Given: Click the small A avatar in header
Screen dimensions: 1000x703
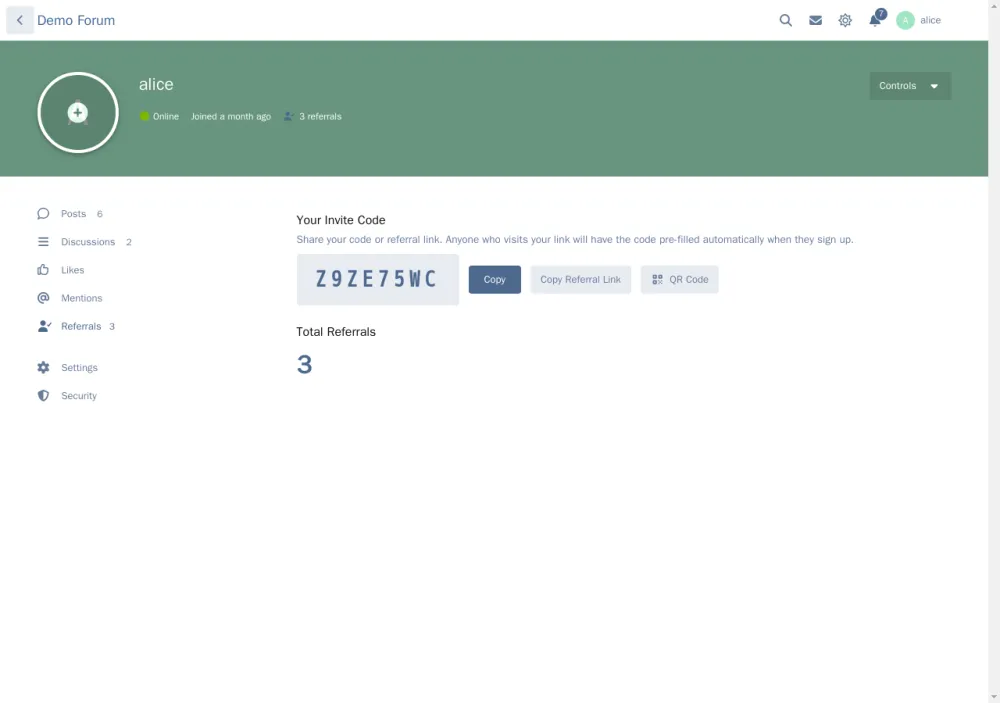Looking at the screenshot, I should pyautogui.click(x=905, y=20).
